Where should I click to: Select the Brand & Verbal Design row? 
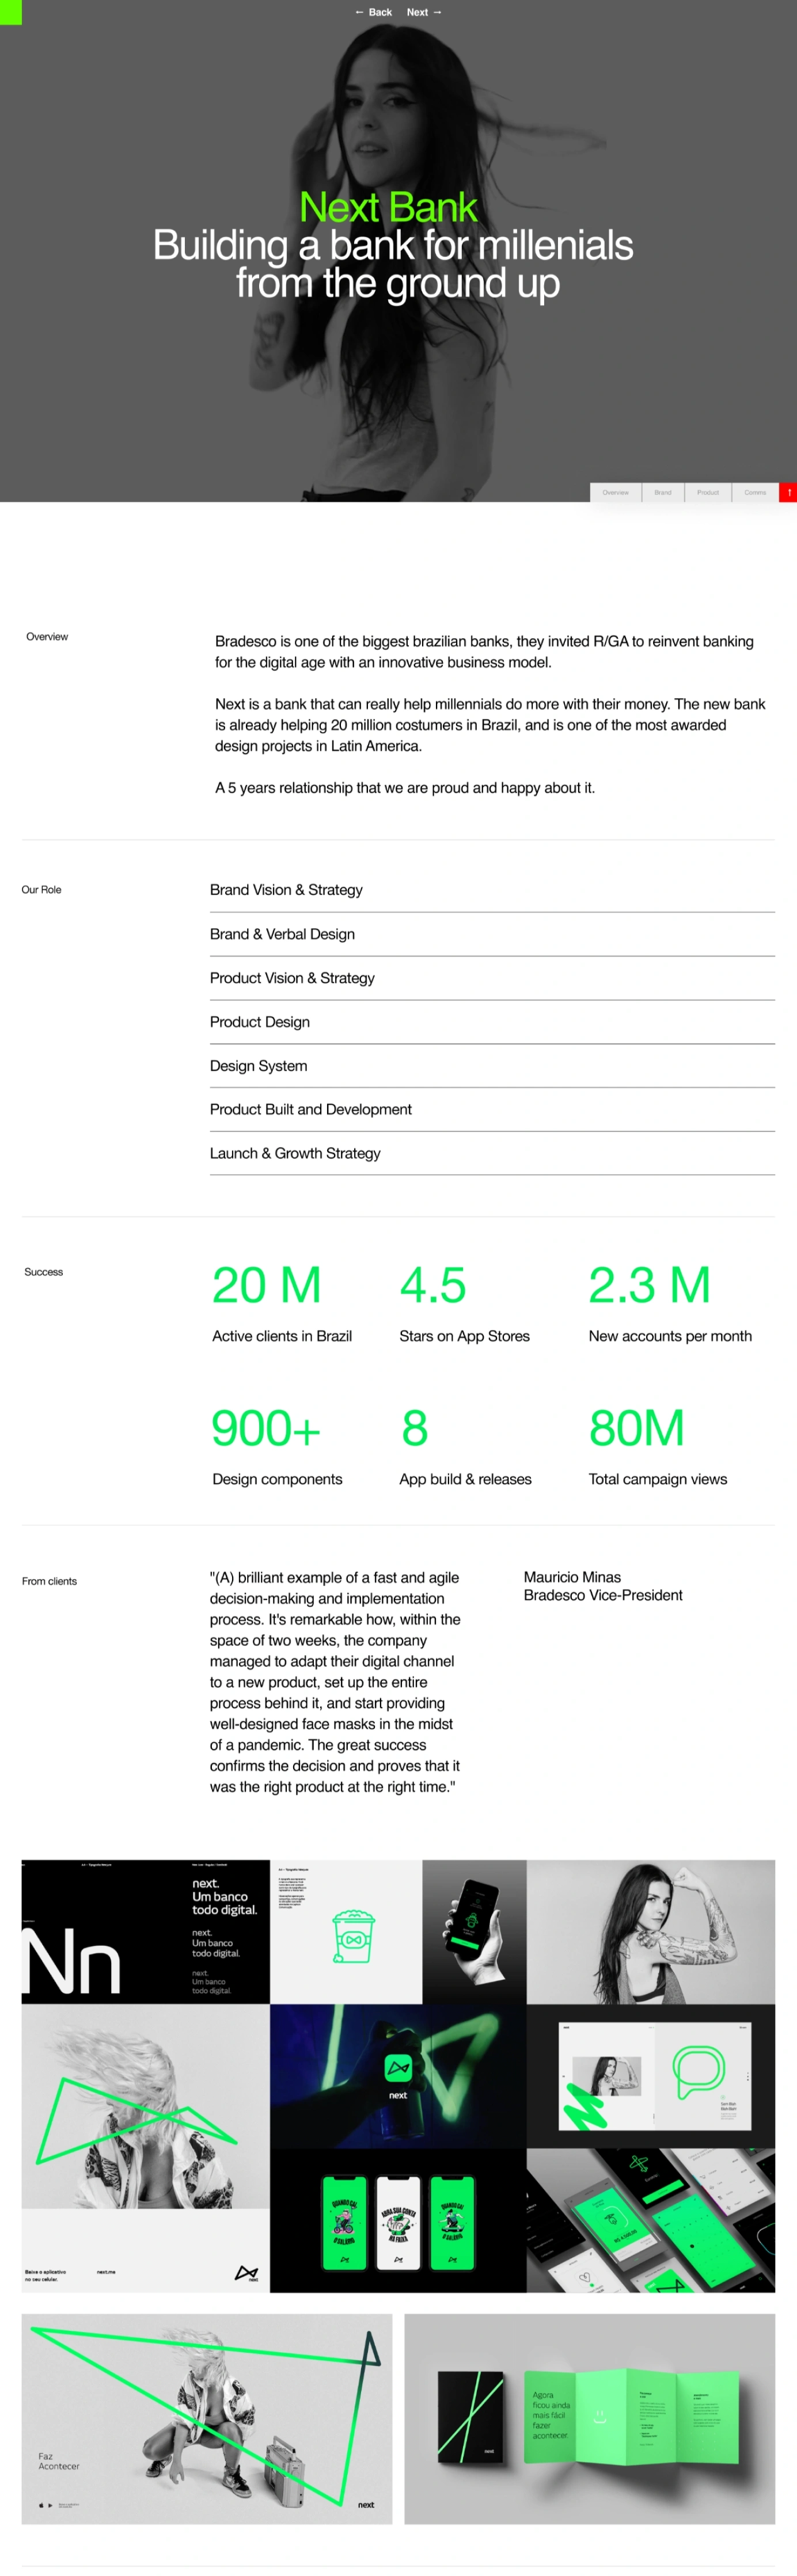point(492,934)
